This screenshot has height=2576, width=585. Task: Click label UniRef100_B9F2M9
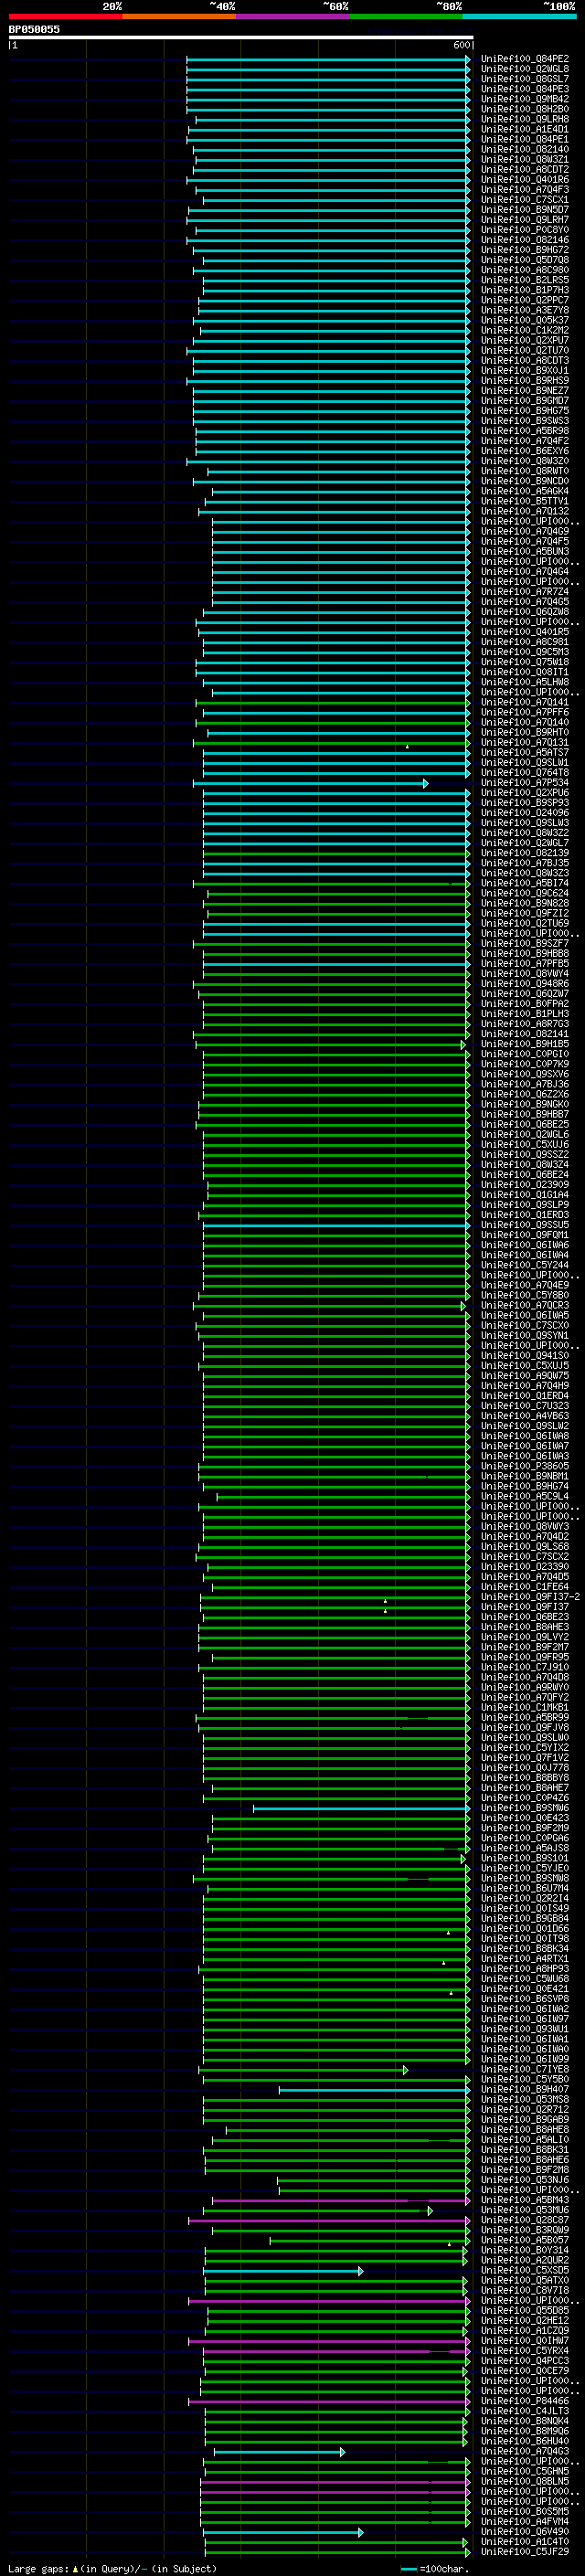coord(525,1828)
